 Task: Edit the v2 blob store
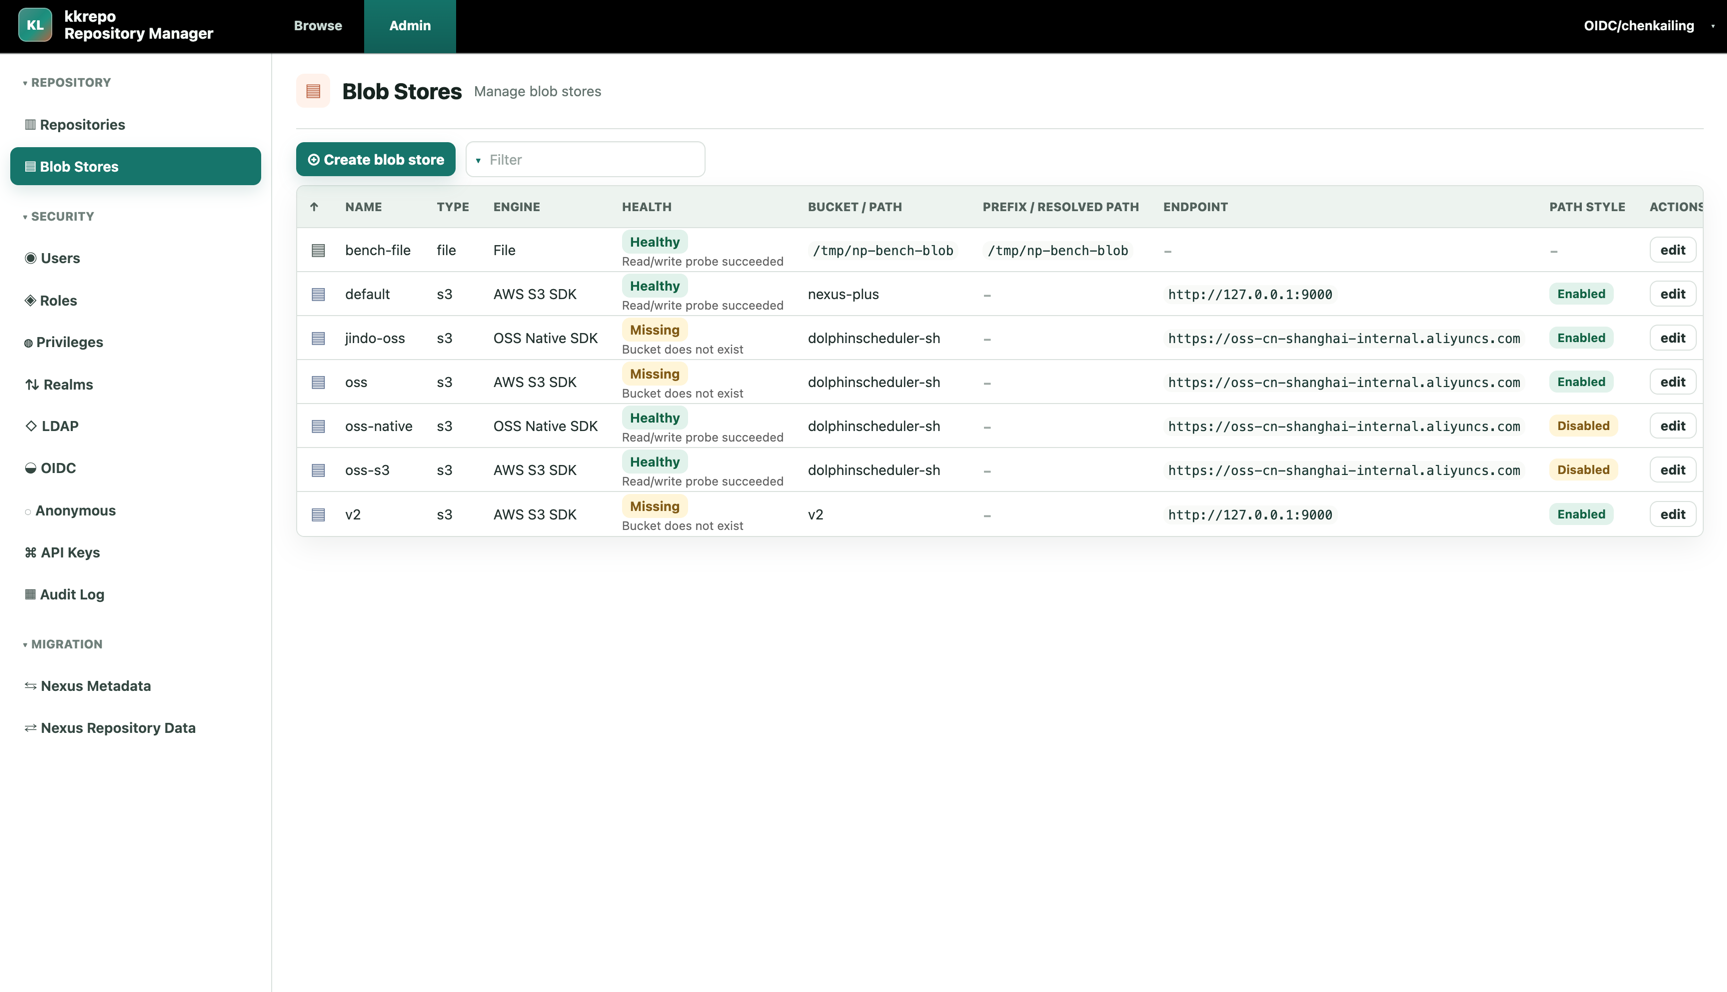click(1672, 514)
